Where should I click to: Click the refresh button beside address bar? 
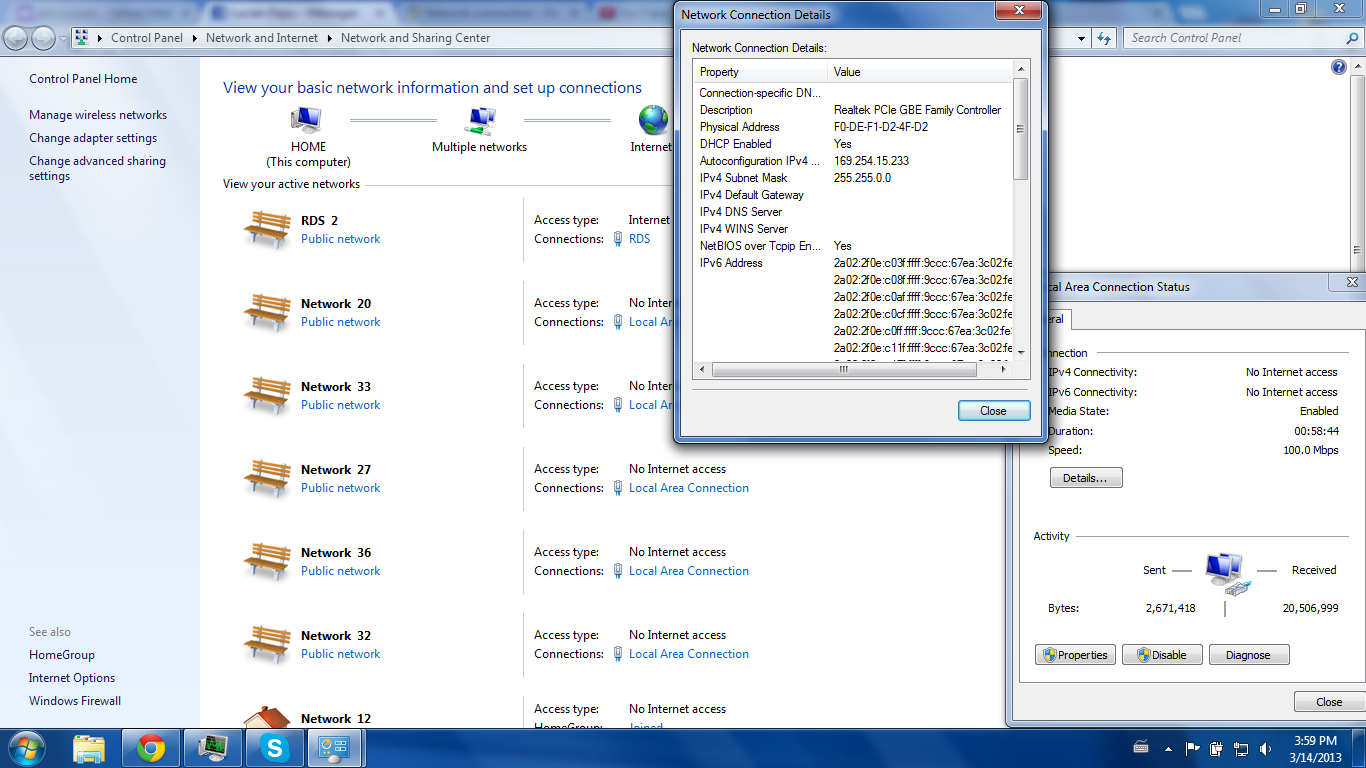1104,38
